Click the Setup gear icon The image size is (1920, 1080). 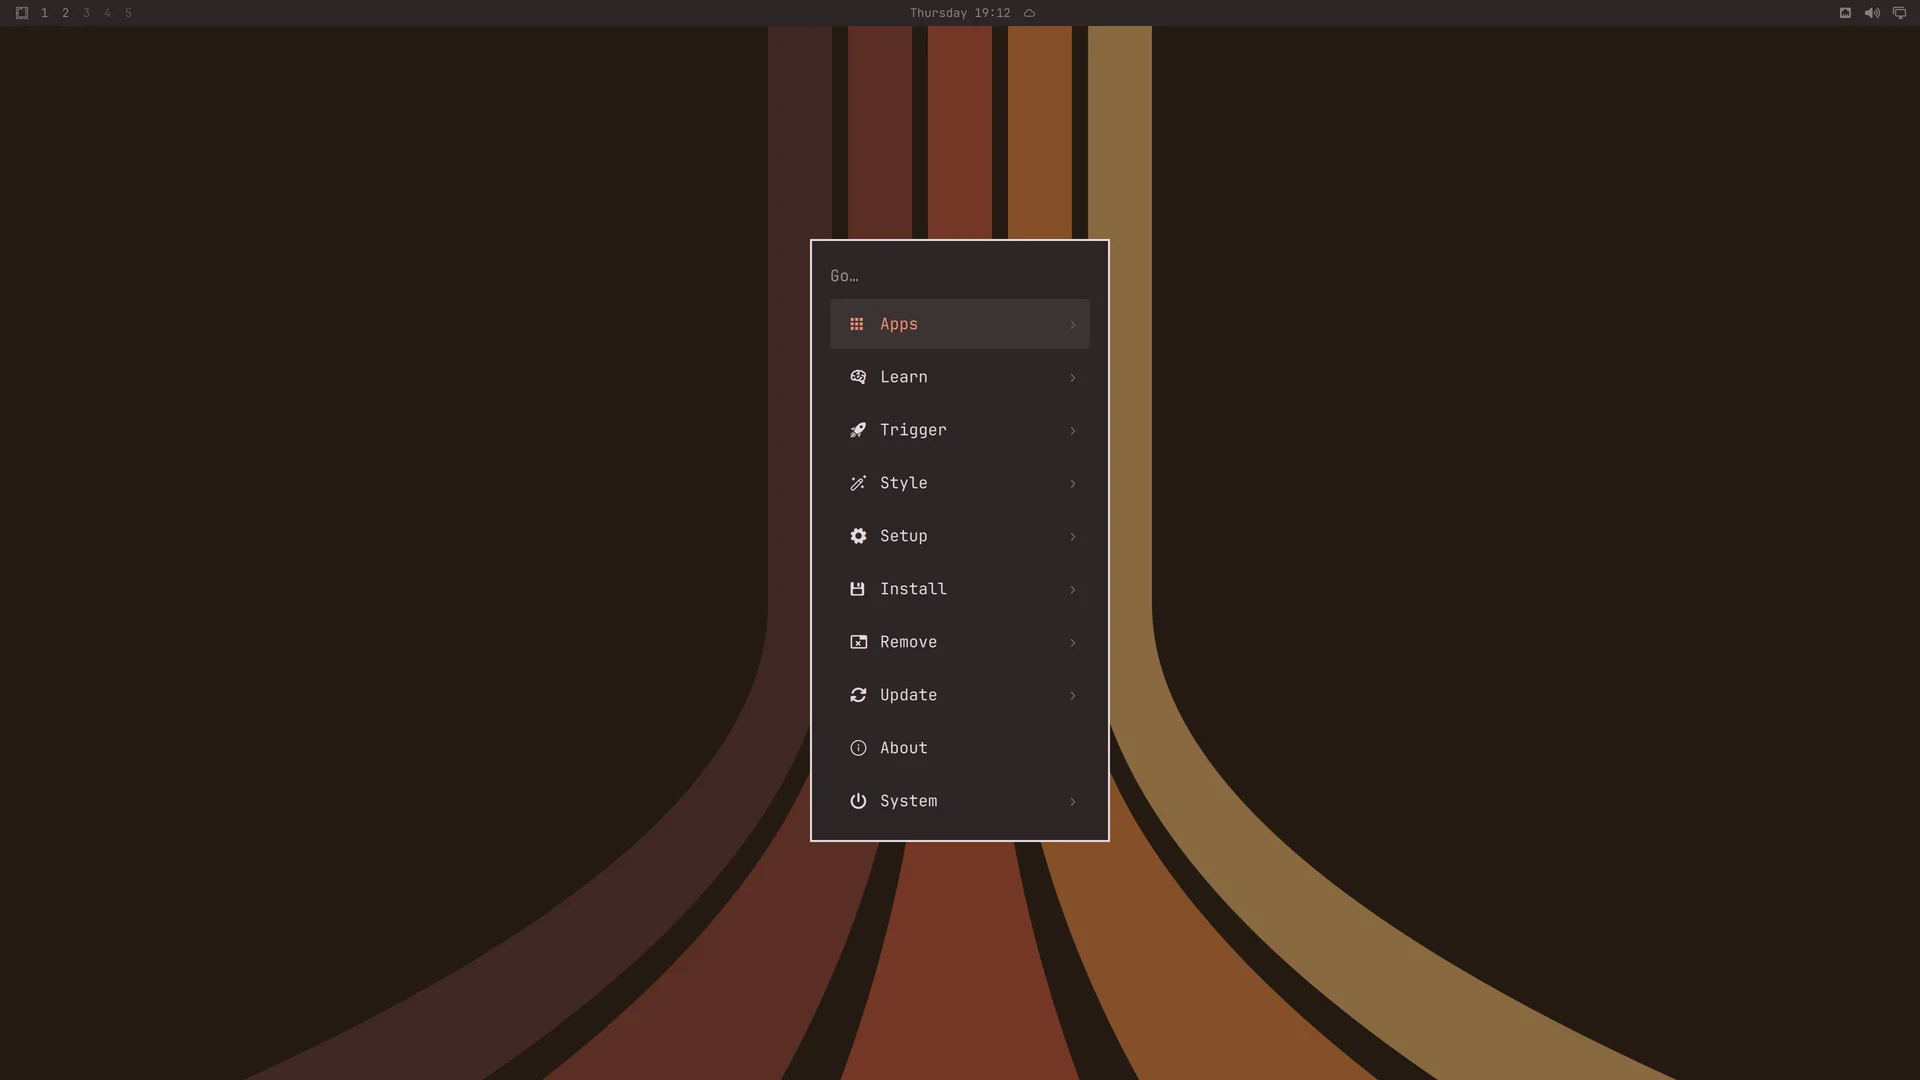pos(858,536)
